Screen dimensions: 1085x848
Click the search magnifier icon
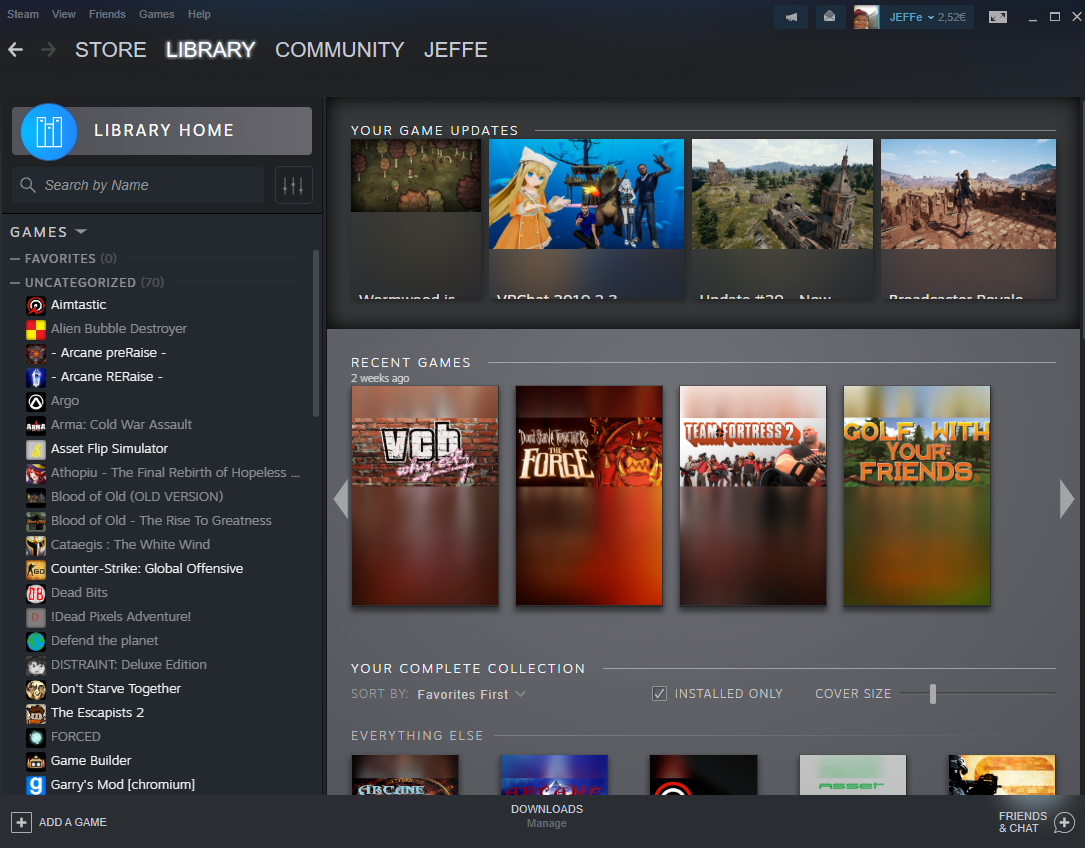(28, 185)
